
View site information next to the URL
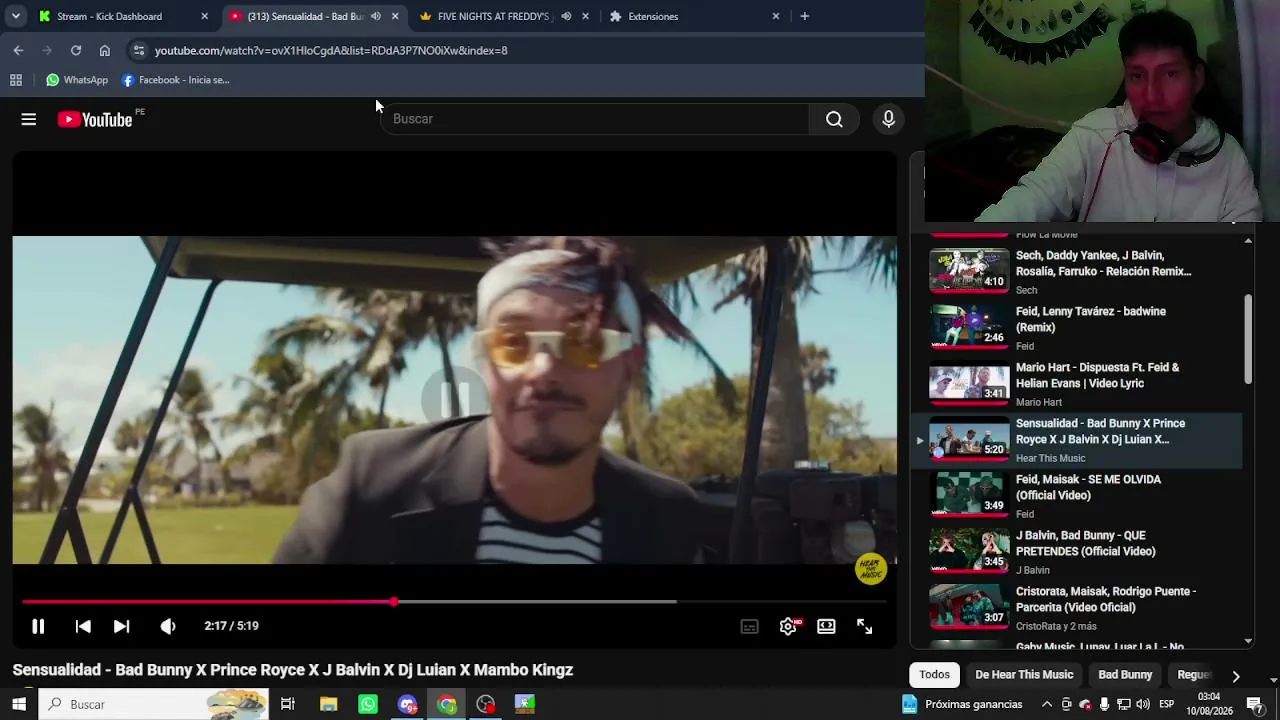click(139, 50)
